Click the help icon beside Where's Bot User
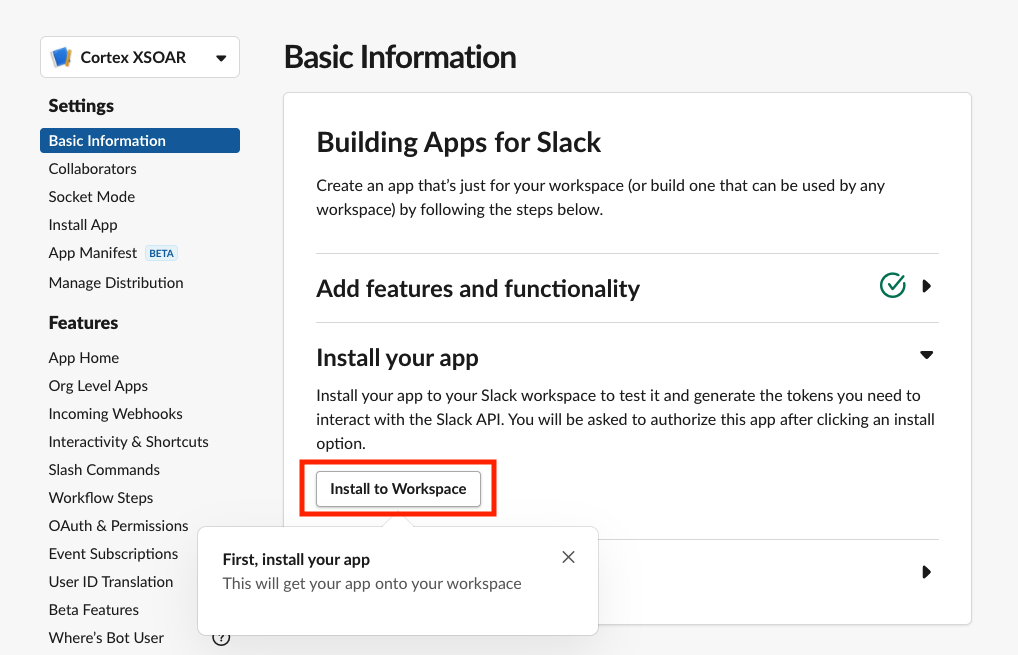Image resolution: width=1018 pixels, height=655 pixels. (x=221, y=638)
